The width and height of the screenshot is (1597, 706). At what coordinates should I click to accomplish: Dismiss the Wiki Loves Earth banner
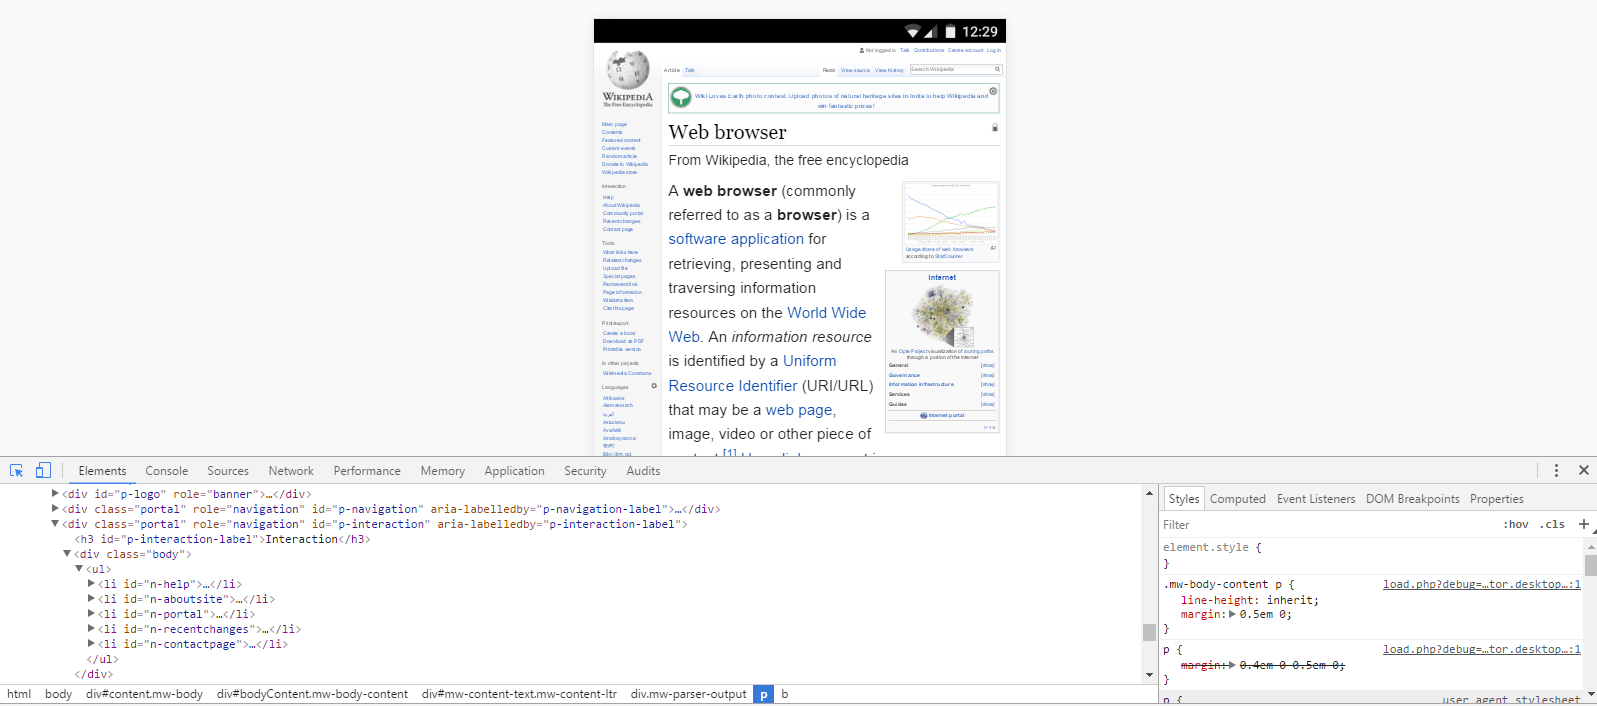993,91
